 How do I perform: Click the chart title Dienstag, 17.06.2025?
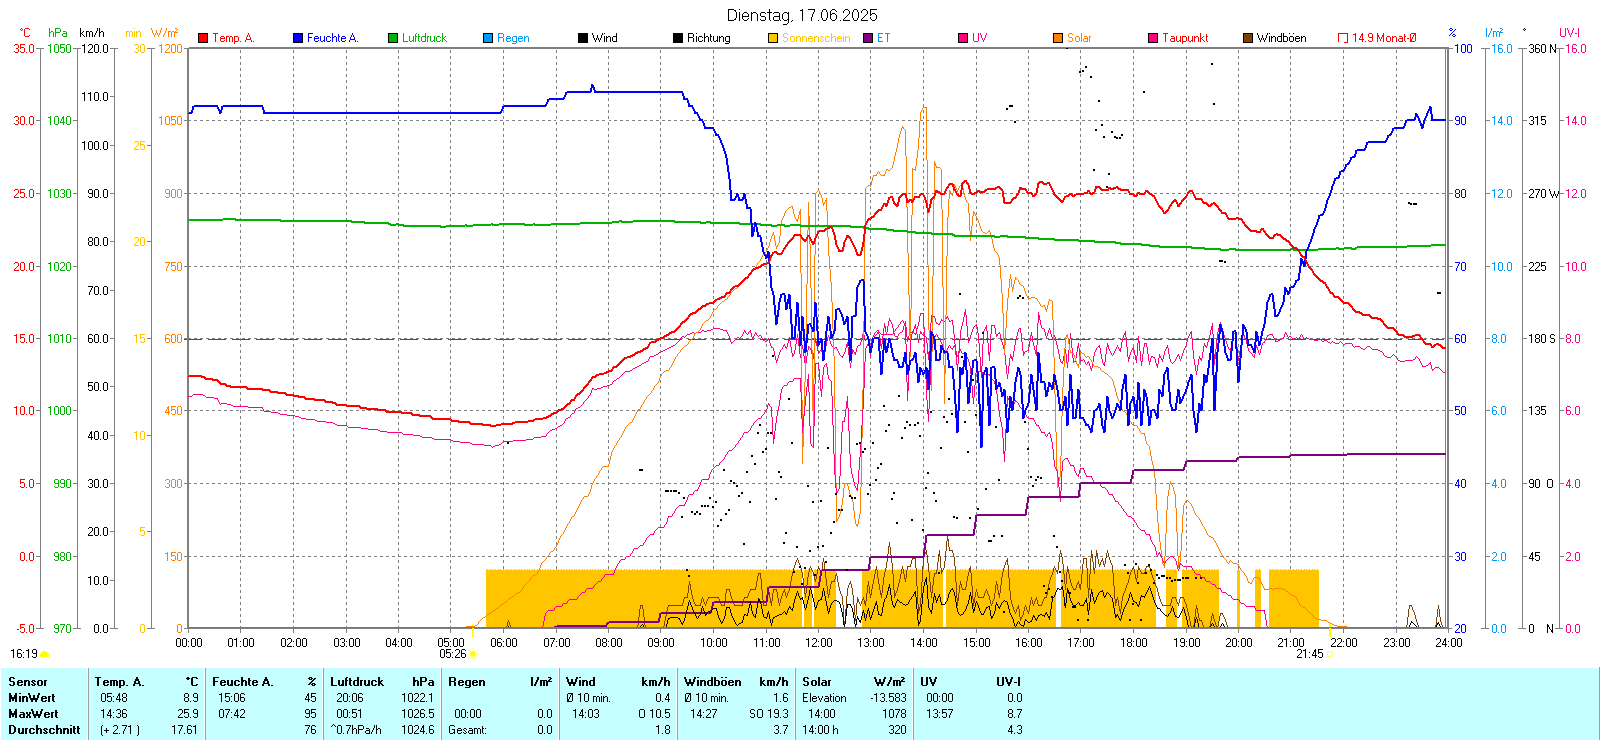[802, 15]
